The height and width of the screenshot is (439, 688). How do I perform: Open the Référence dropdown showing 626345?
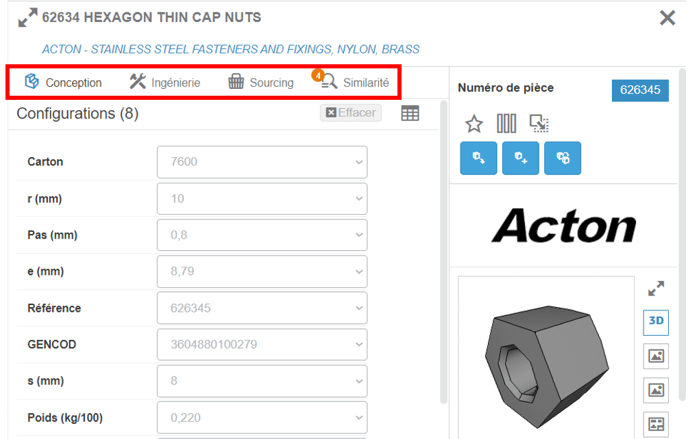262,308
